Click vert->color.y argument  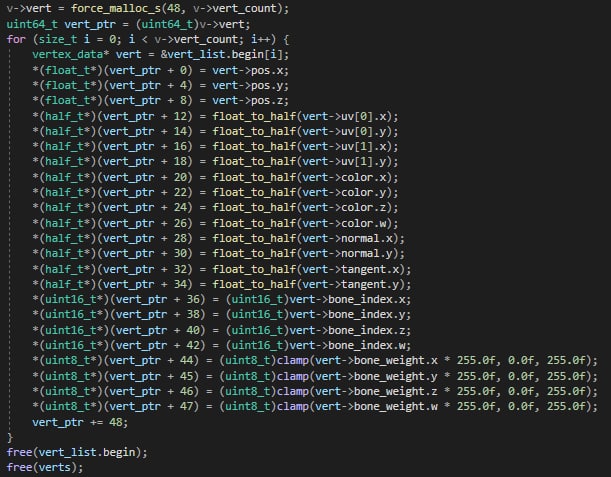pos(344,193)
